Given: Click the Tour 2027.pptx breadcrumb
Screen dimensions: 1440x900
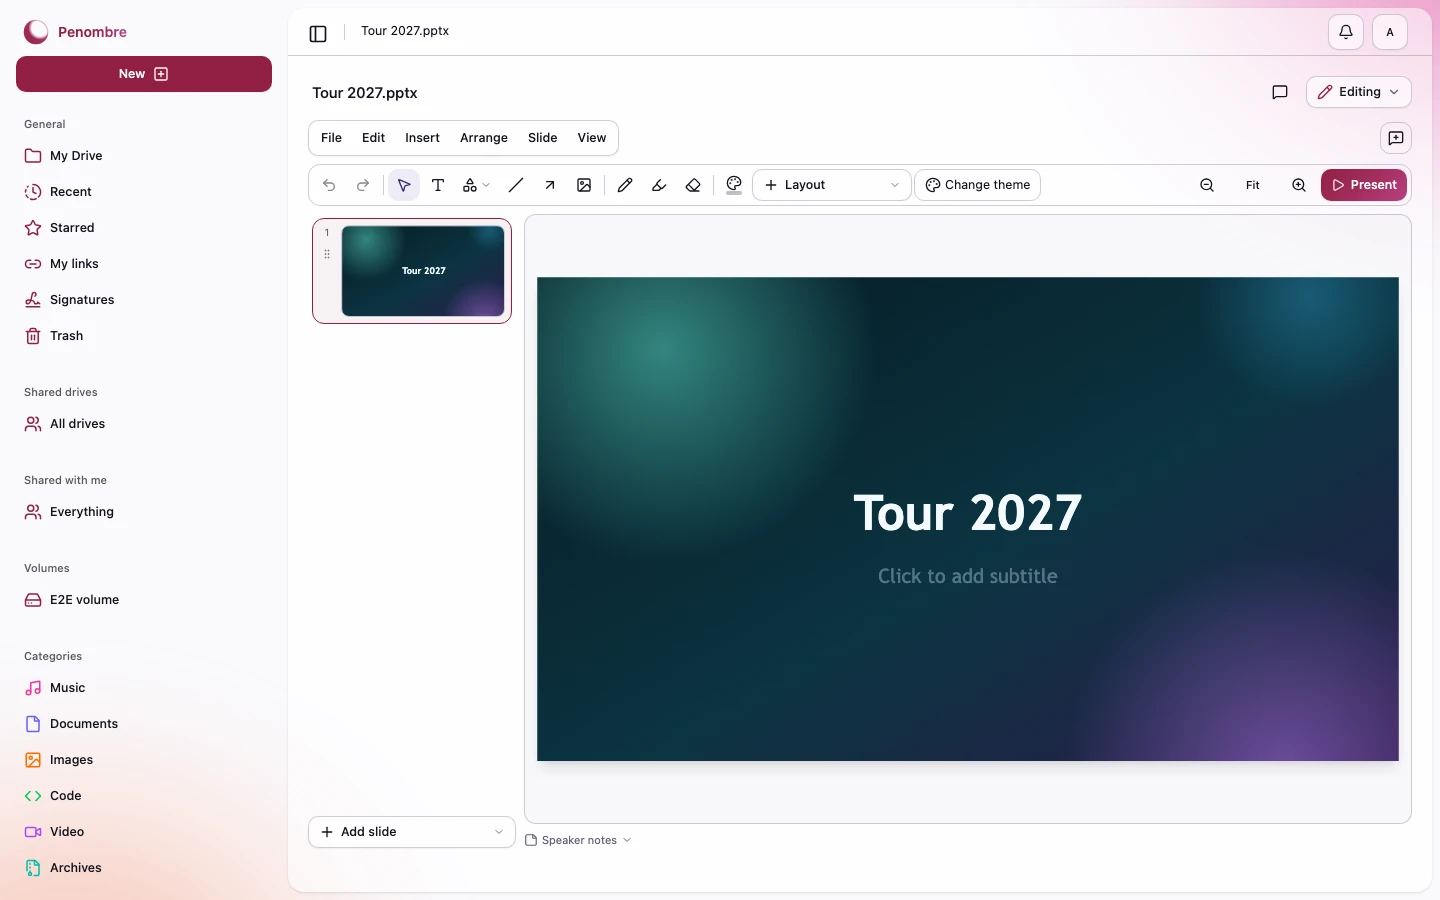Looking at the screenshot, I should pos(405,31).
